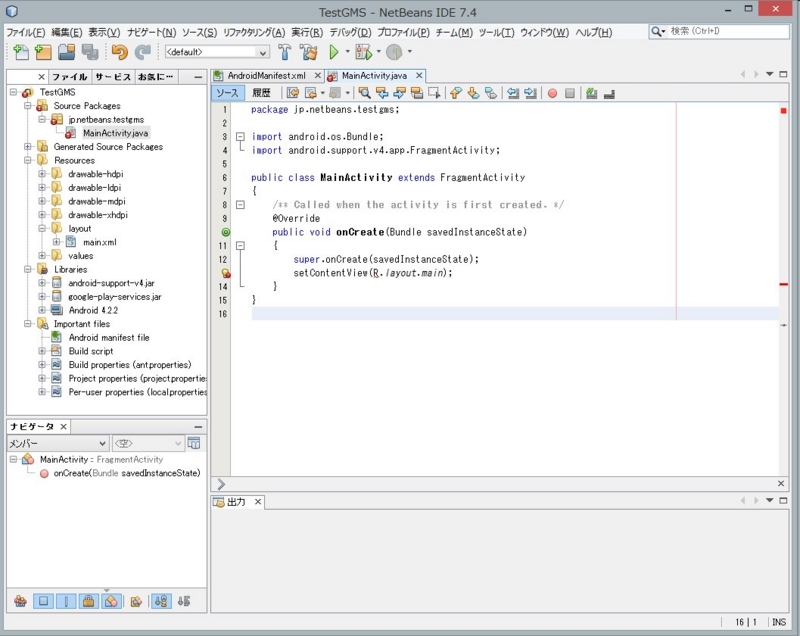Open the Run Project dropdown arrow
Viewport: 800px width, 636px height.
tap(347, 52)
